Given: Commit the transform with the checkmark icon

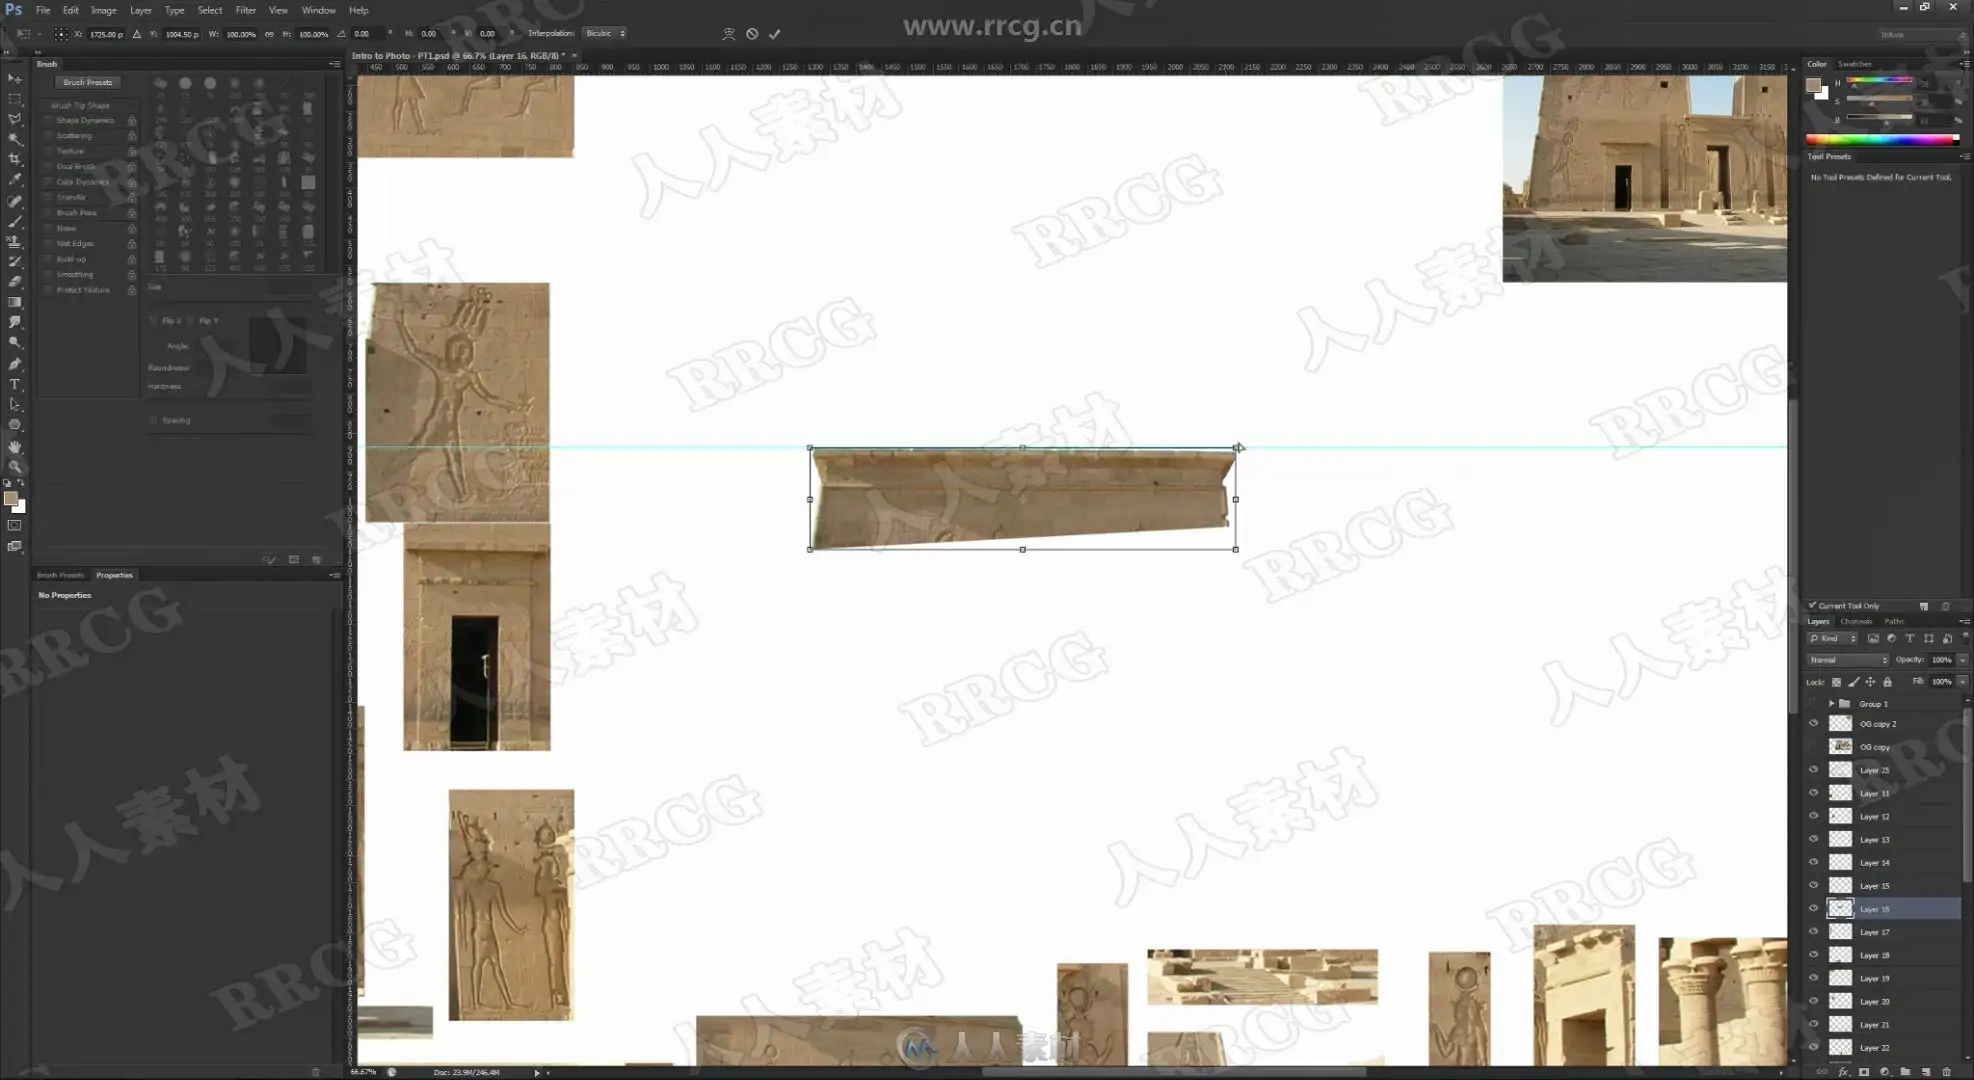Looking at the screenshot, I should tap(775, 34).
